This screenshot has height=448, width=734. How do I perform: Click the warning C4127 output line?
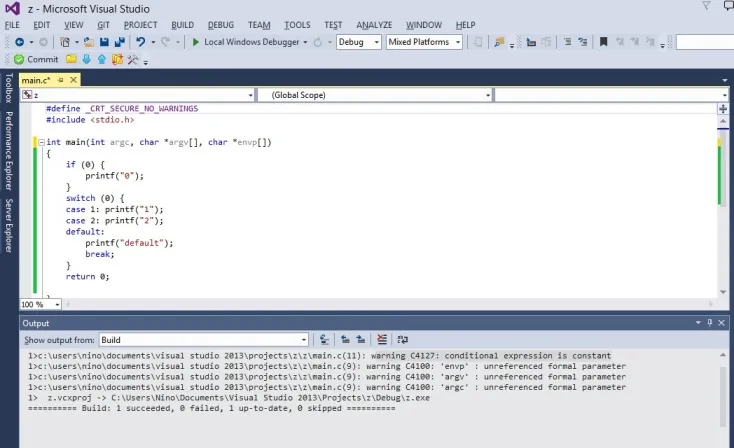click(x=320, y=356)
